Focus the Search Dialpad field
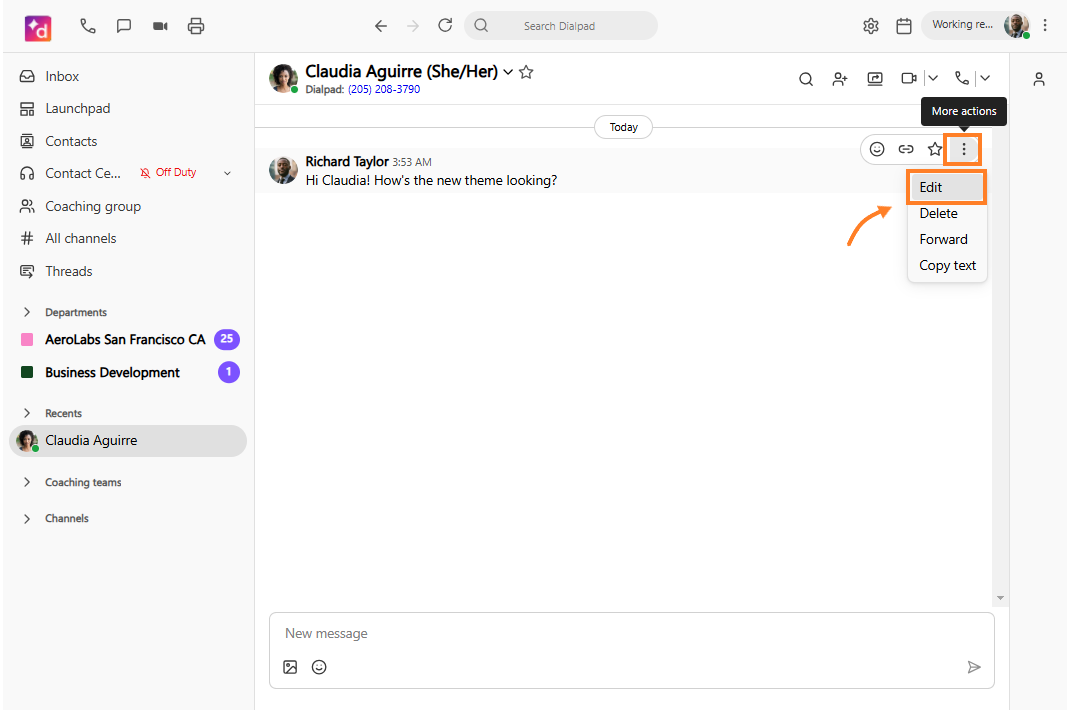 561,26
